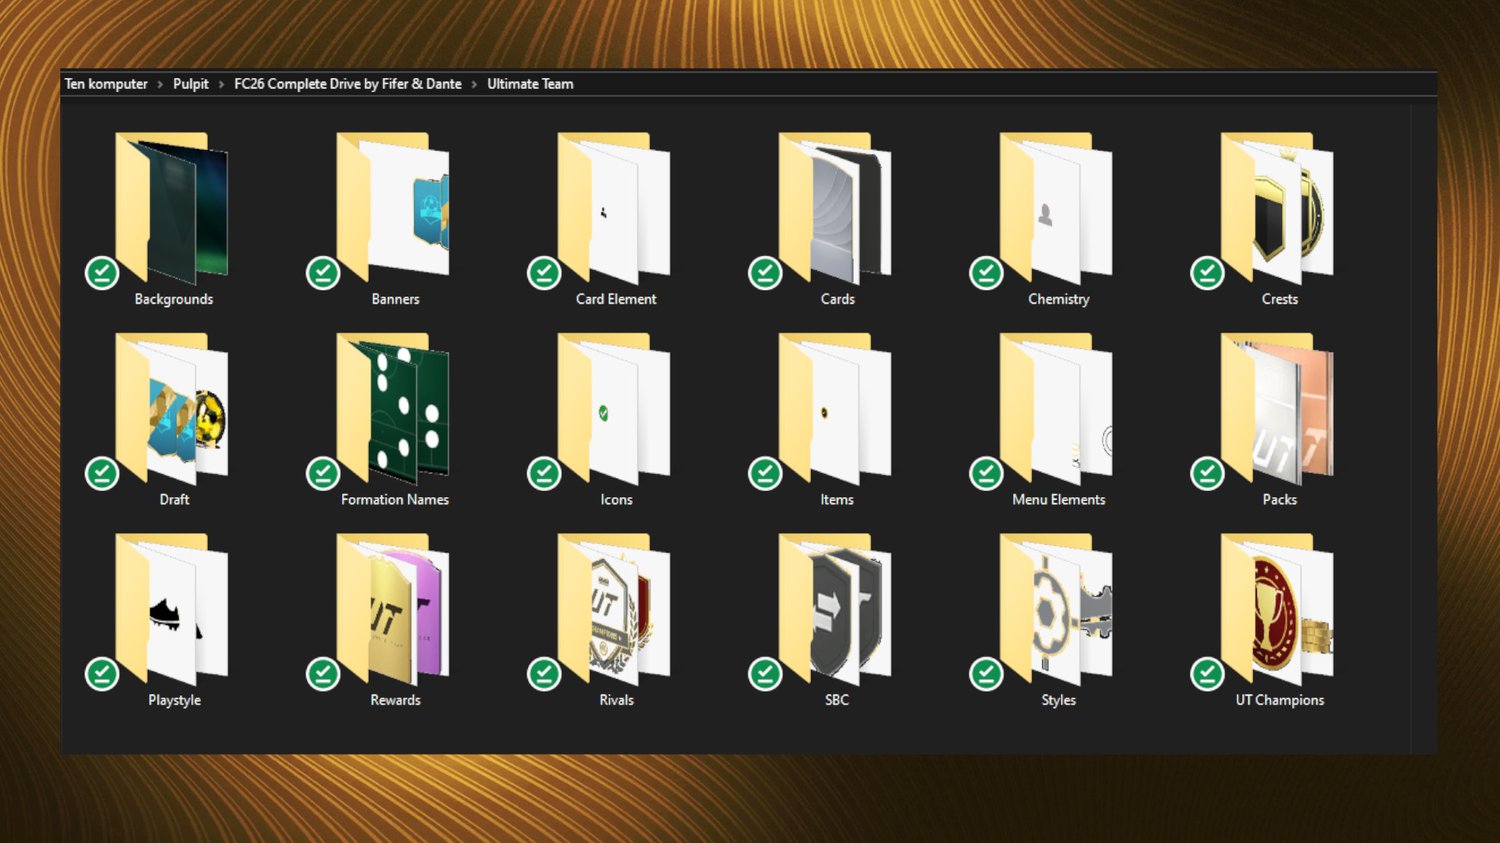Screen dimensions: 1500x843
Task: Select the Rewards folder icon
Action: (x=393, y=610)
